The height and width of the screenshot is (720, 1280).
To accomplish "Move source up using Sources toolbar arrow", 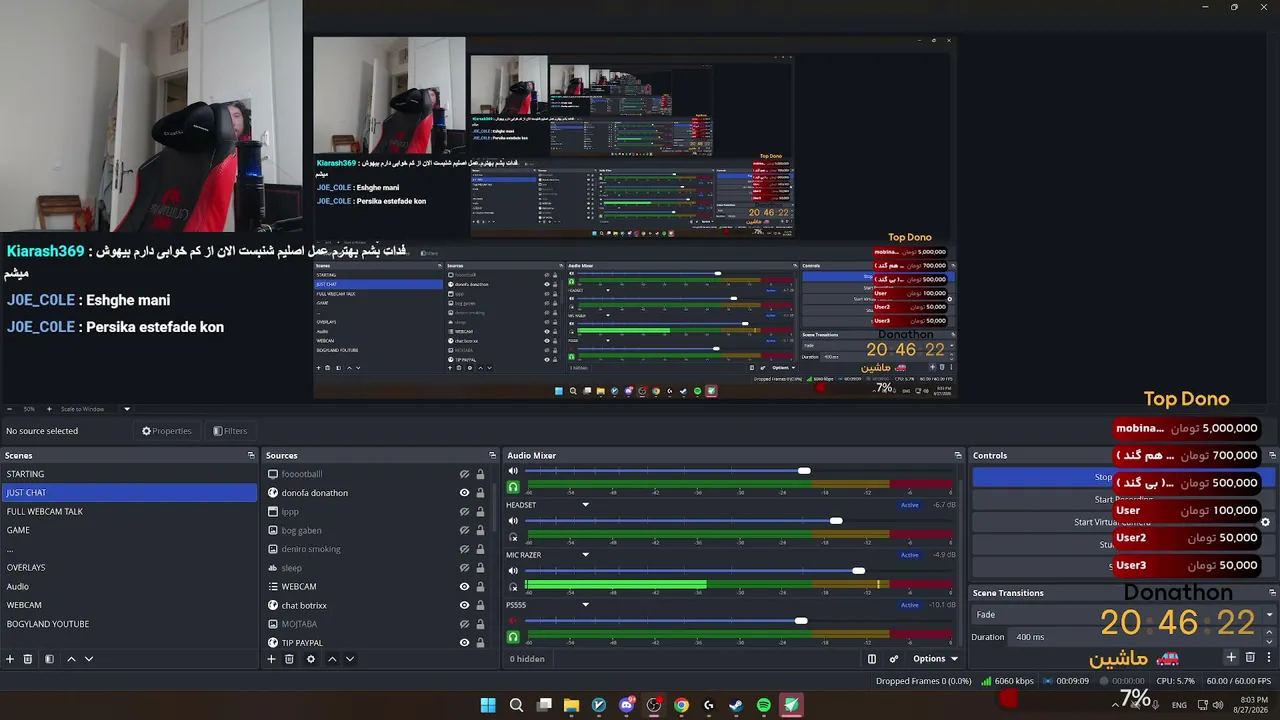I will (x=332, y=659).
